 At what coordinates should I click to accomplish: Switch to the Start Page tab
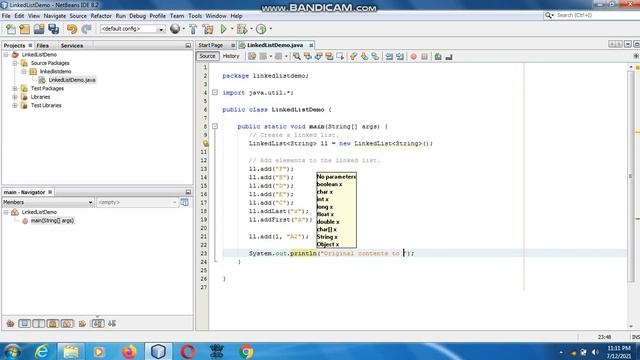point(211,45)
